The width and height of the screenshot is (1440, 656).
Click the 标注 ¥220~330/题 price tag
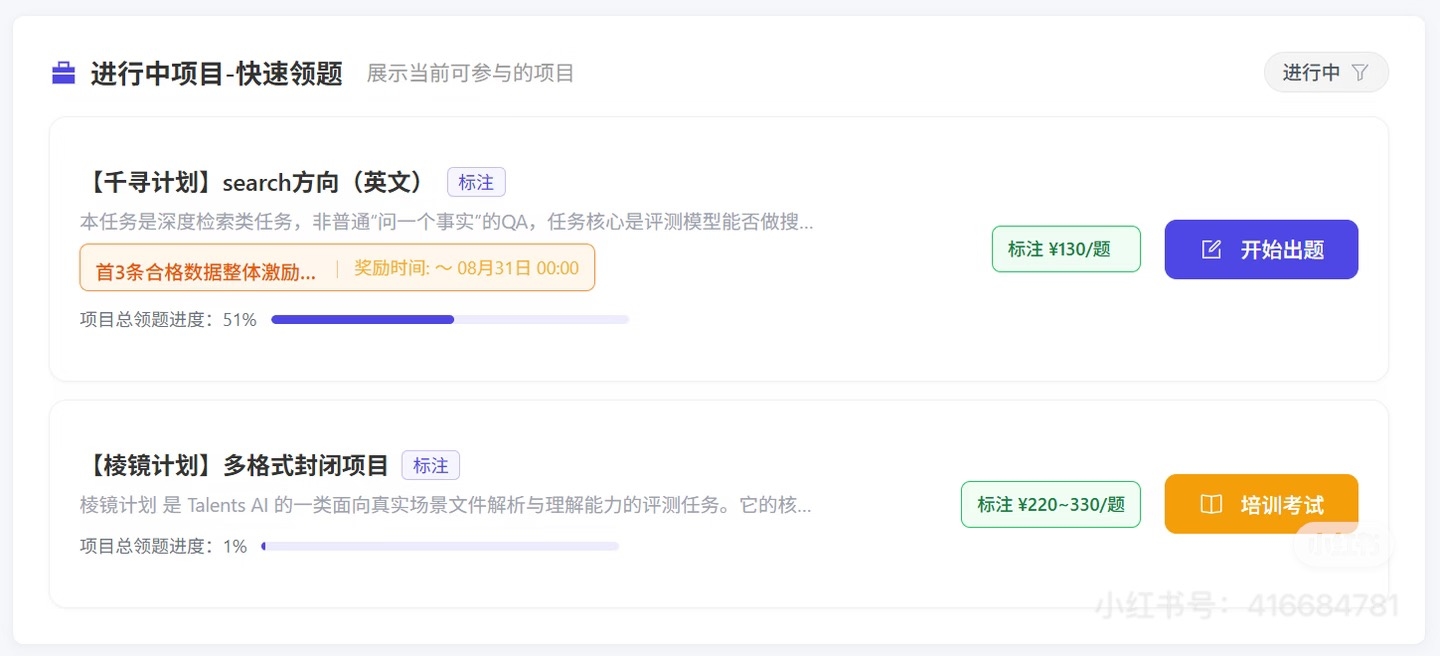click(1051, 504)
